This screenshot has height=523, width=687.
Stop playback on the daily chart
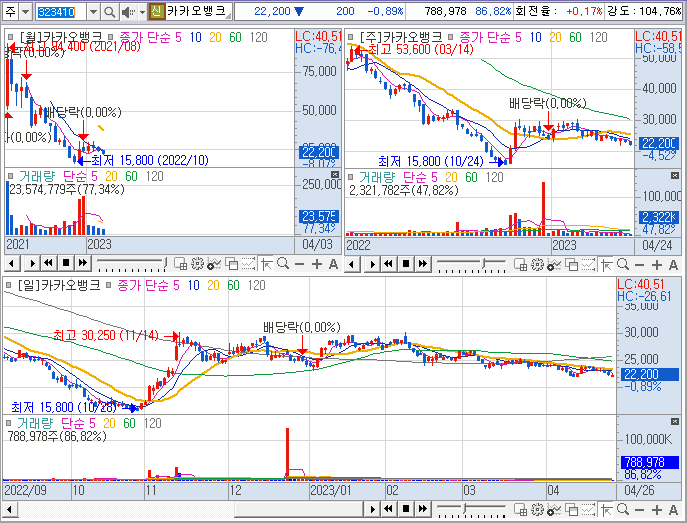pyautogui.click(x=406, y=509)
